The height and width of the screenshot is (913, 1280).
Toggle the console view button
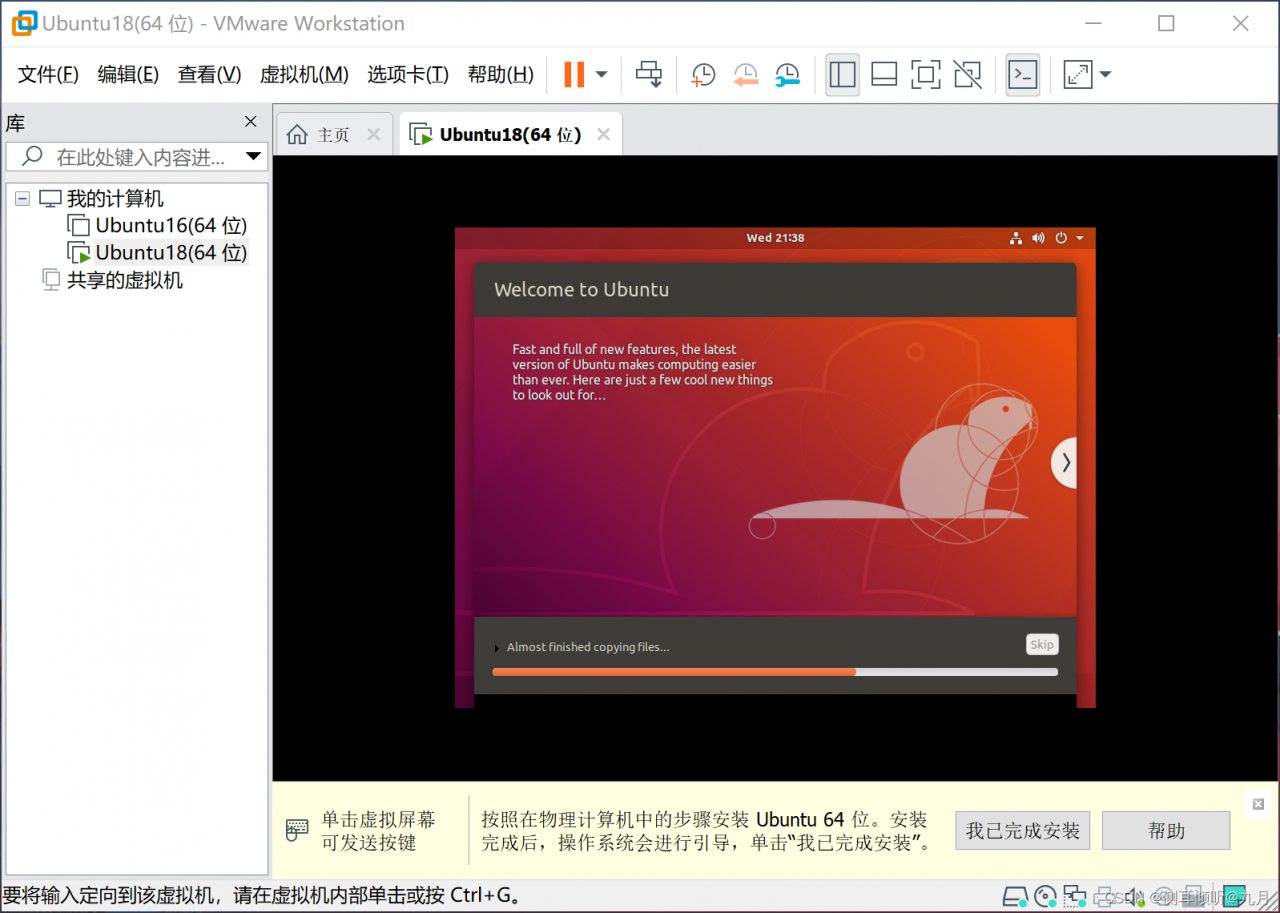click(1023, 74)
